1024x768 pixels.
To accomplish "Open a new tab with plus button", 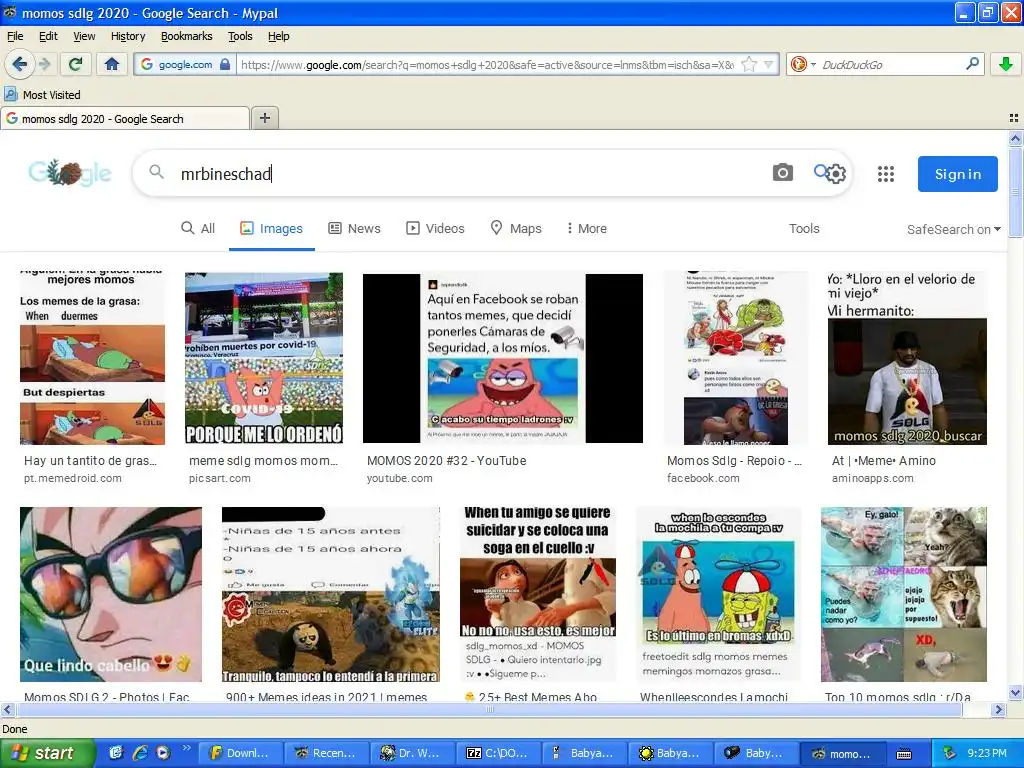I will click(x=264, y=118).
